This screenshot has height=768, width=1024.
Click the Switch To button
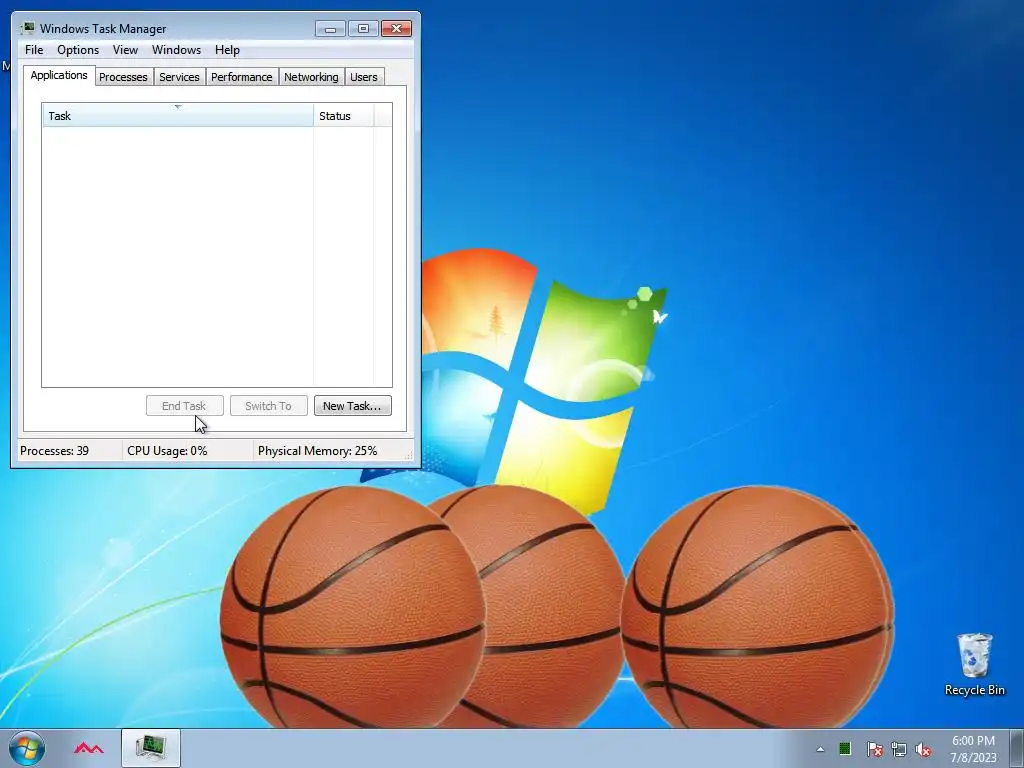click(268, 406)
